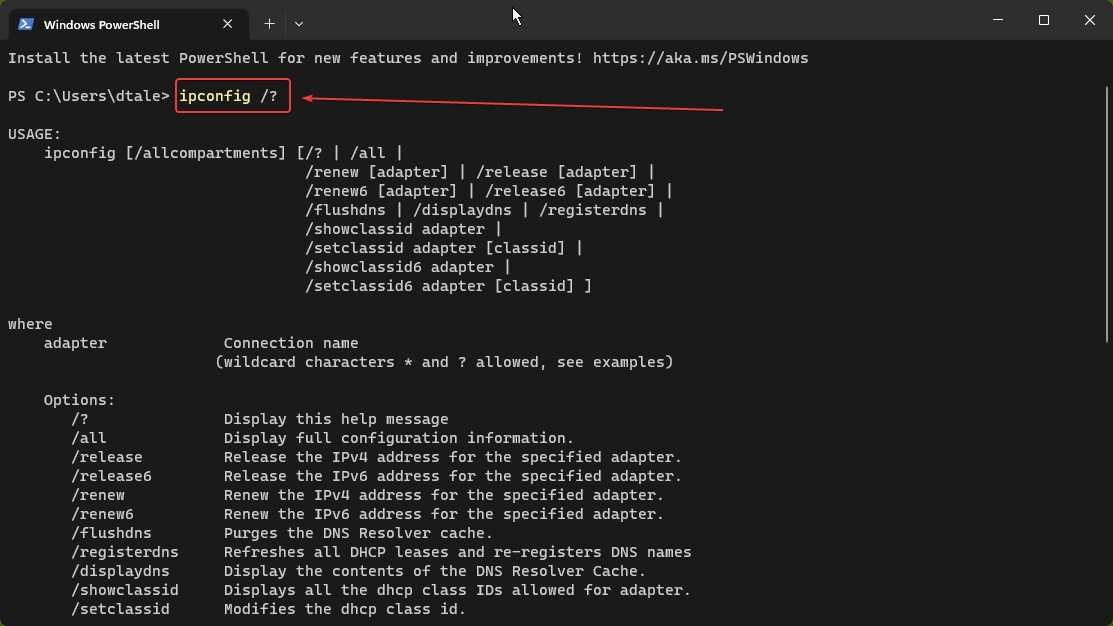Screen dimensions: 1113x626
Task: Click the '/renew' option in the list
Action: (98, 495)
